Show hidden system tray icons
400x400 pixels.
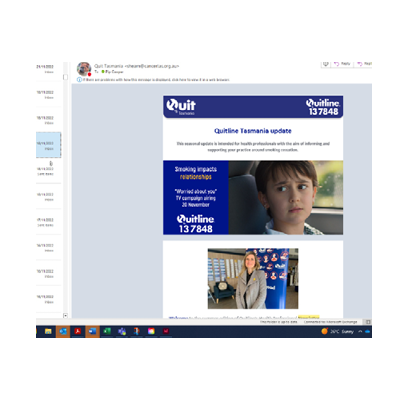(360, 331)
